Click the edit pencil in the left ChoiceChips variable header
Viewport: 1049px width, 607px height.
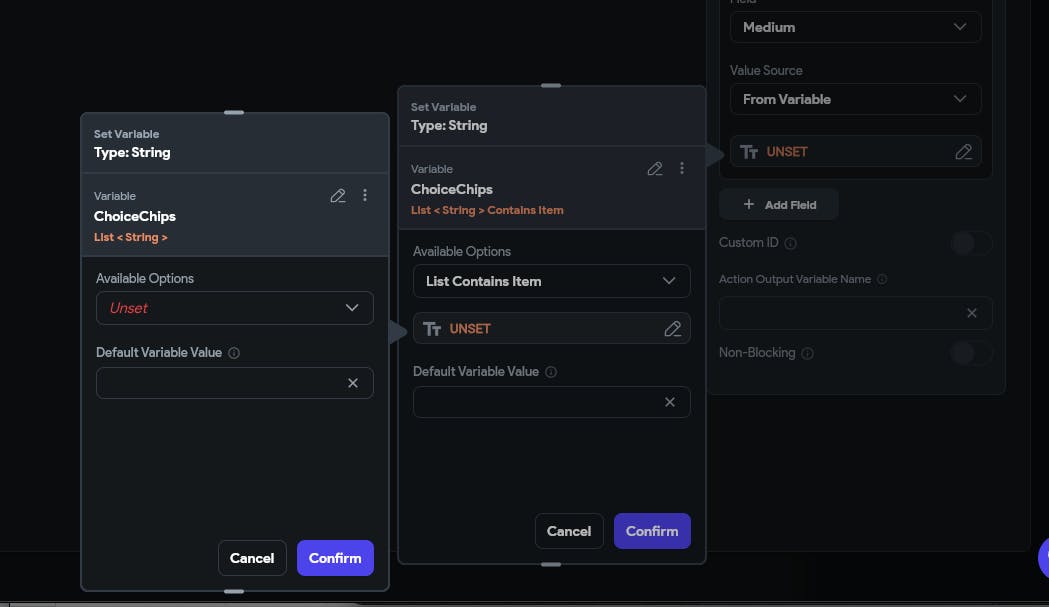click(x=338, y=196)
